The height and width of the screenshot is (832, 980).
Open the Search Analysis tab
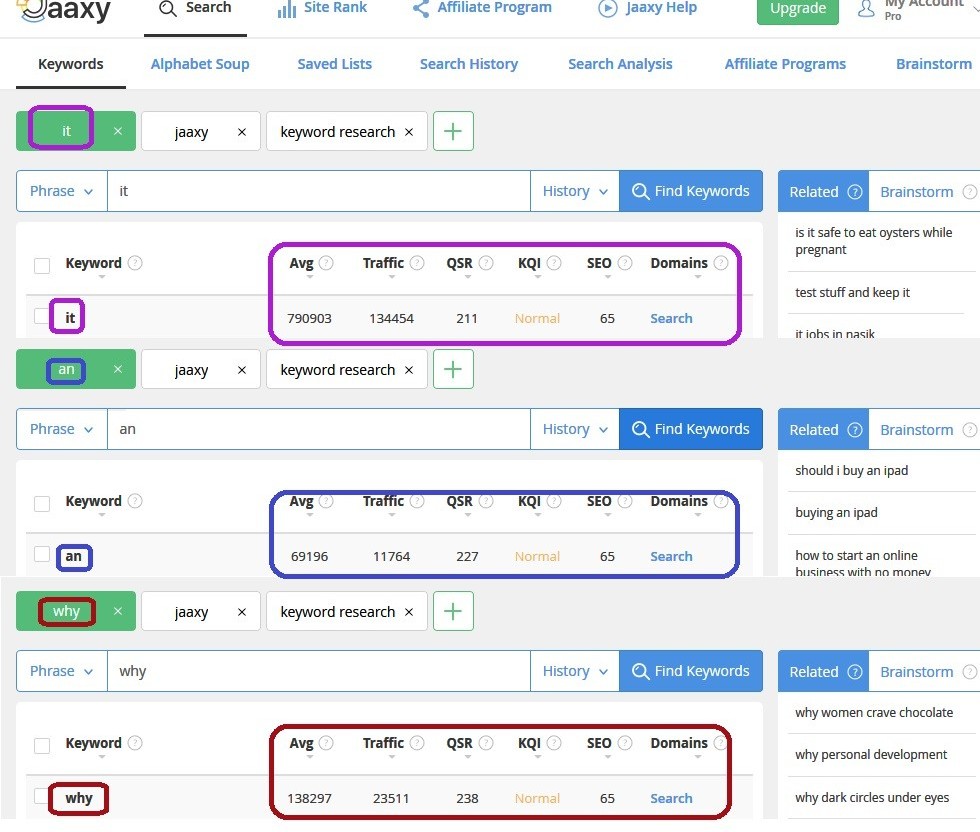click(x=620, y=64)
